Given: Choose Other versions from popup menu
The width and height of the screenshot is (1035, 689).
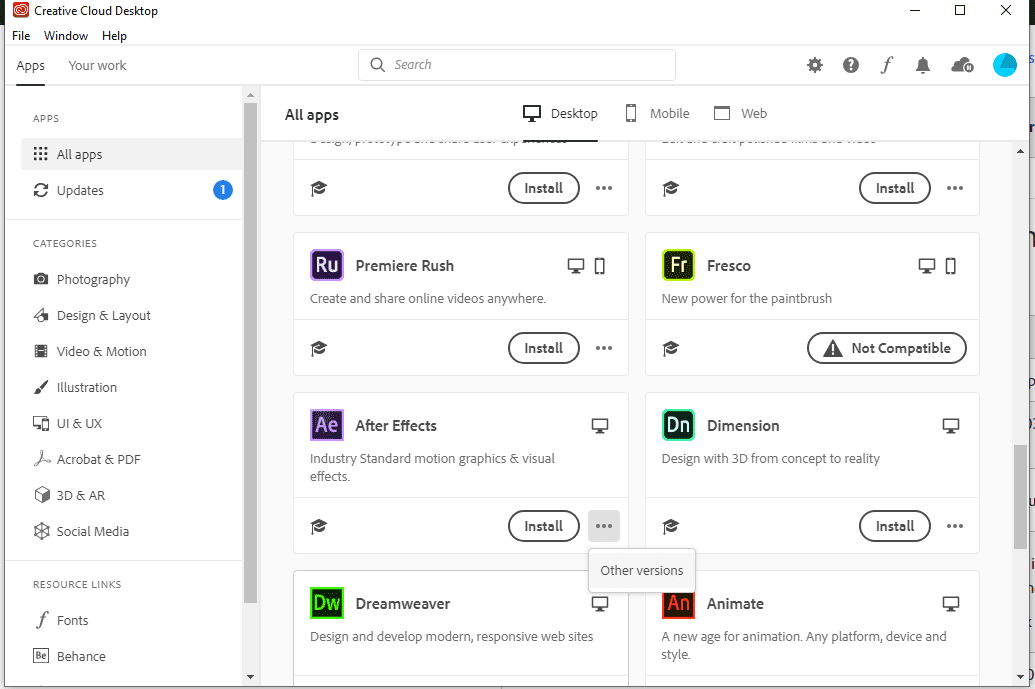Looking at the screenshot, I should (x=642, y=570).
